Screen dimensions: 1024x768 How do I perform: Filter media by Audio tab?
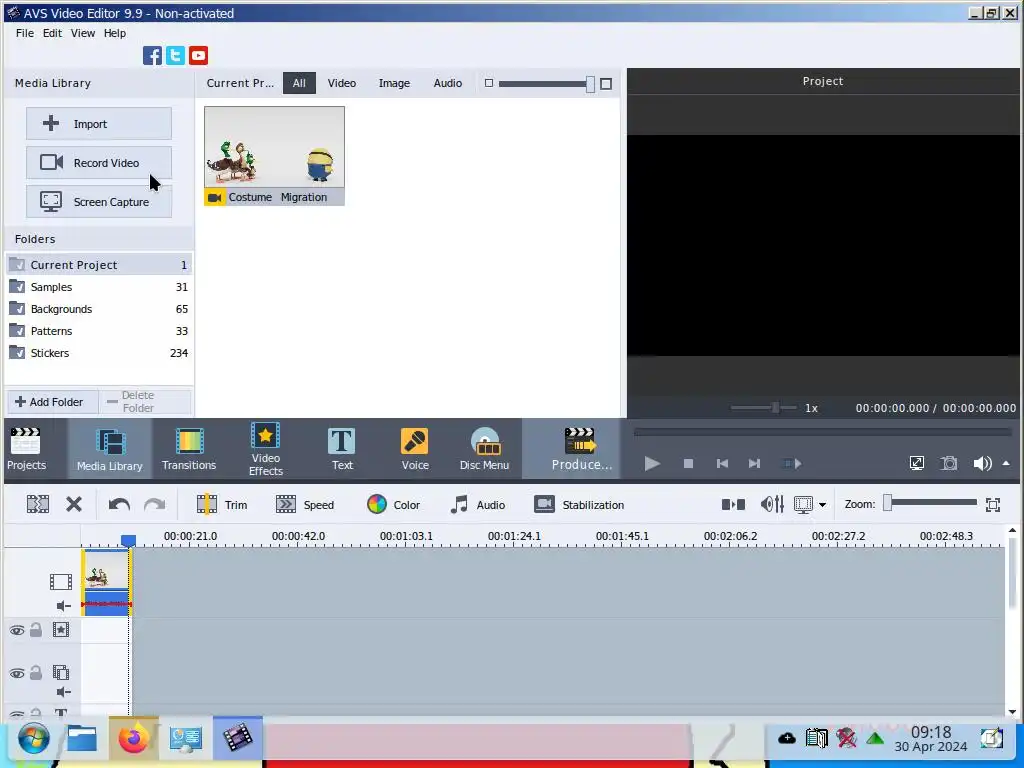coord(448,83)
